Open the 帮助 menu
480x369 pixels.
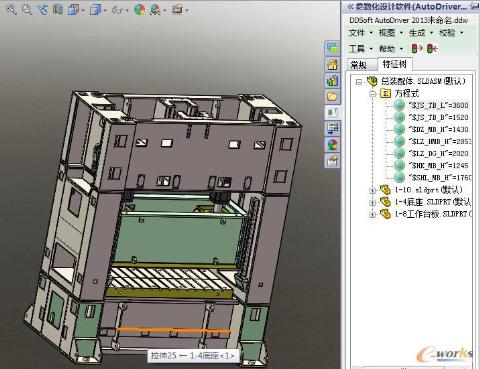pos(390,49)
